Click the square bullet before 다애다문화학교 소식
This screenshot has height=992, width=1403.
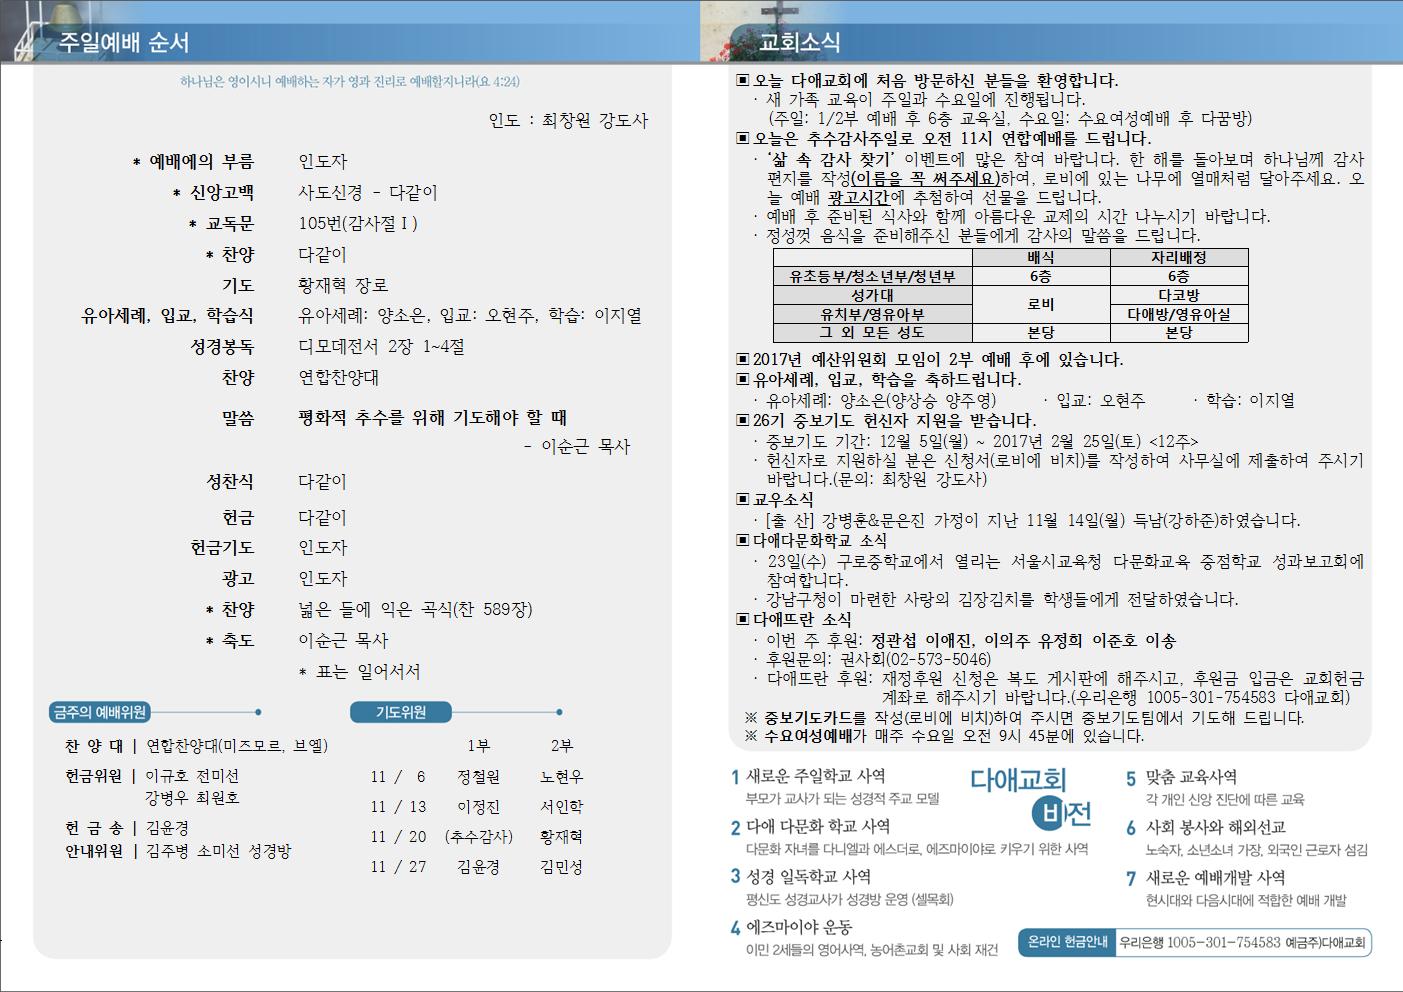(743, 540)
